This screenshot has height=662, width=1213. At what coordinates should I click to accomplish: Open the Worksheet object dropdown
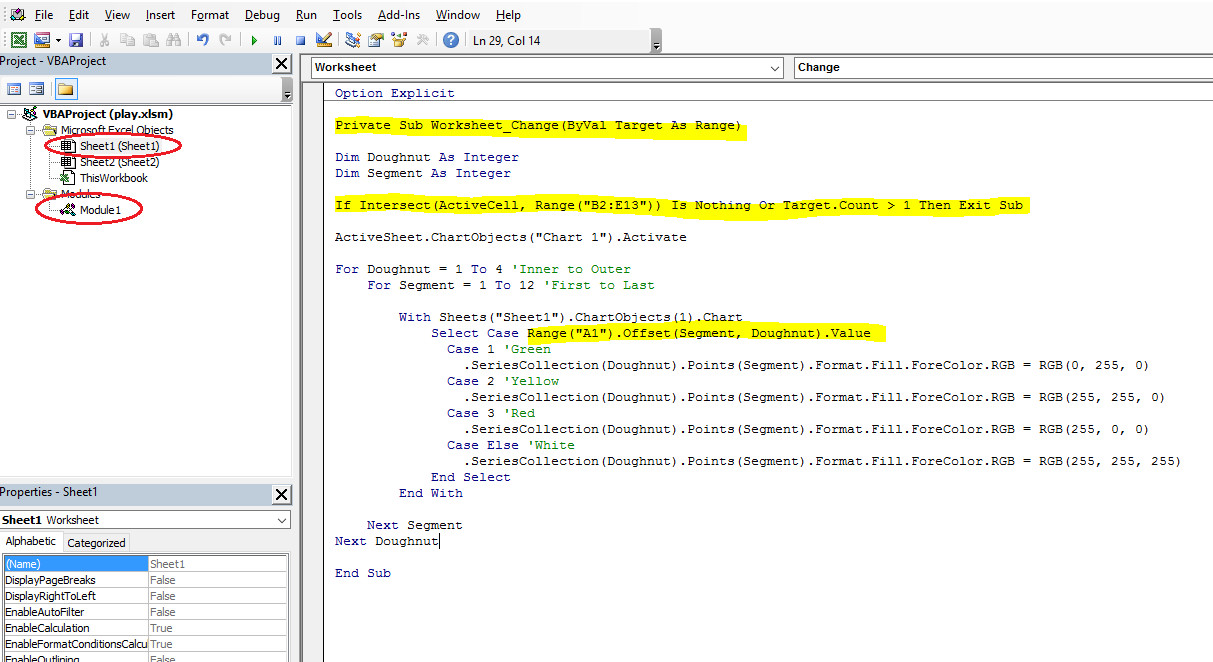(776, 68)
